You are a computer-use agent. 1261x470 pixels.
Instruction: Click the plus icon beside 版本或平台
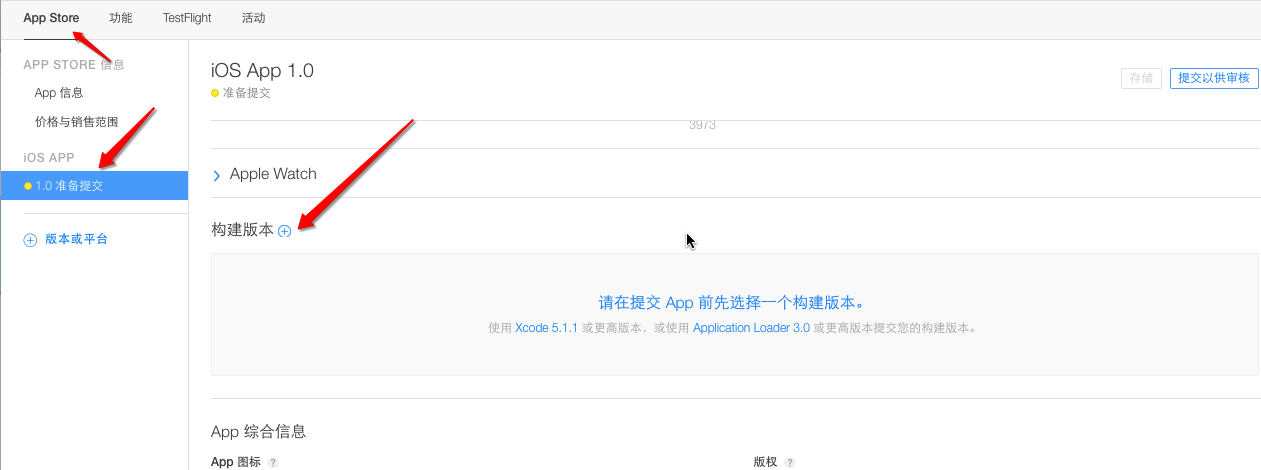(x=30, y=240)
